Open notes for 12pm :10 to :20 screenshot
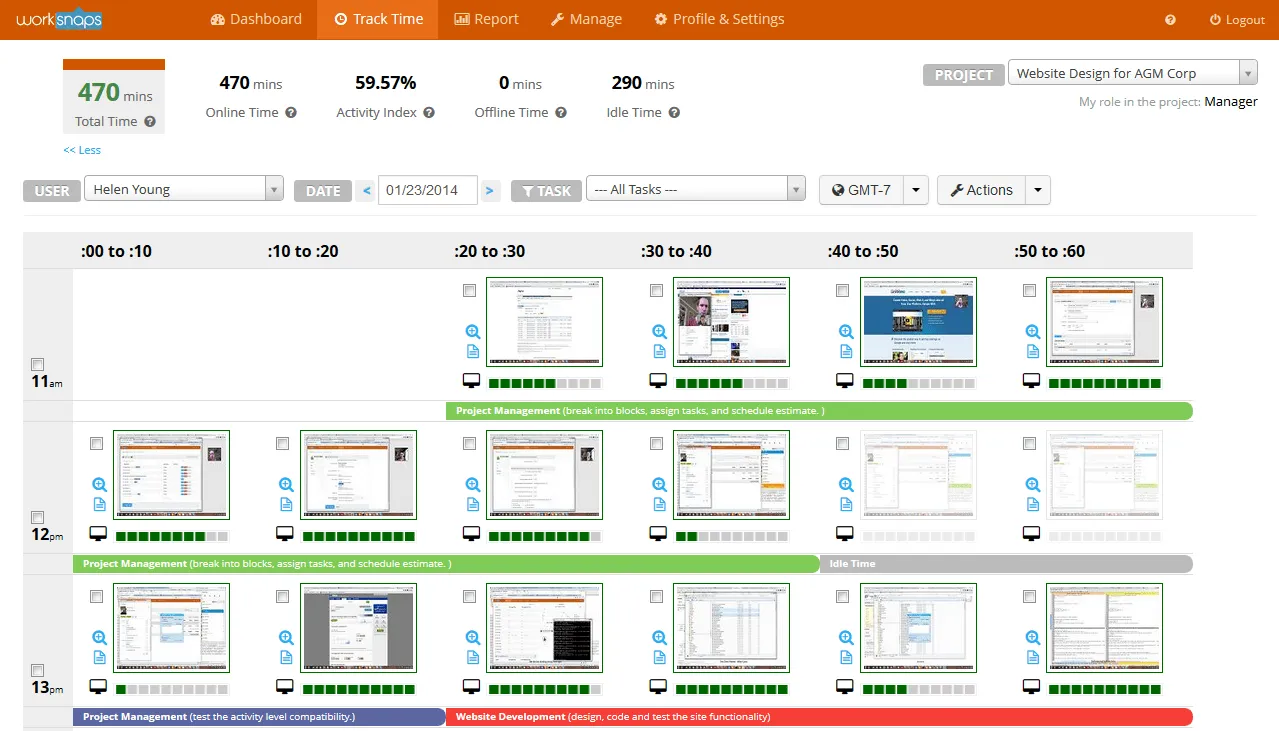This screenshot has height=731, width=1279. [x=286, y=504]
